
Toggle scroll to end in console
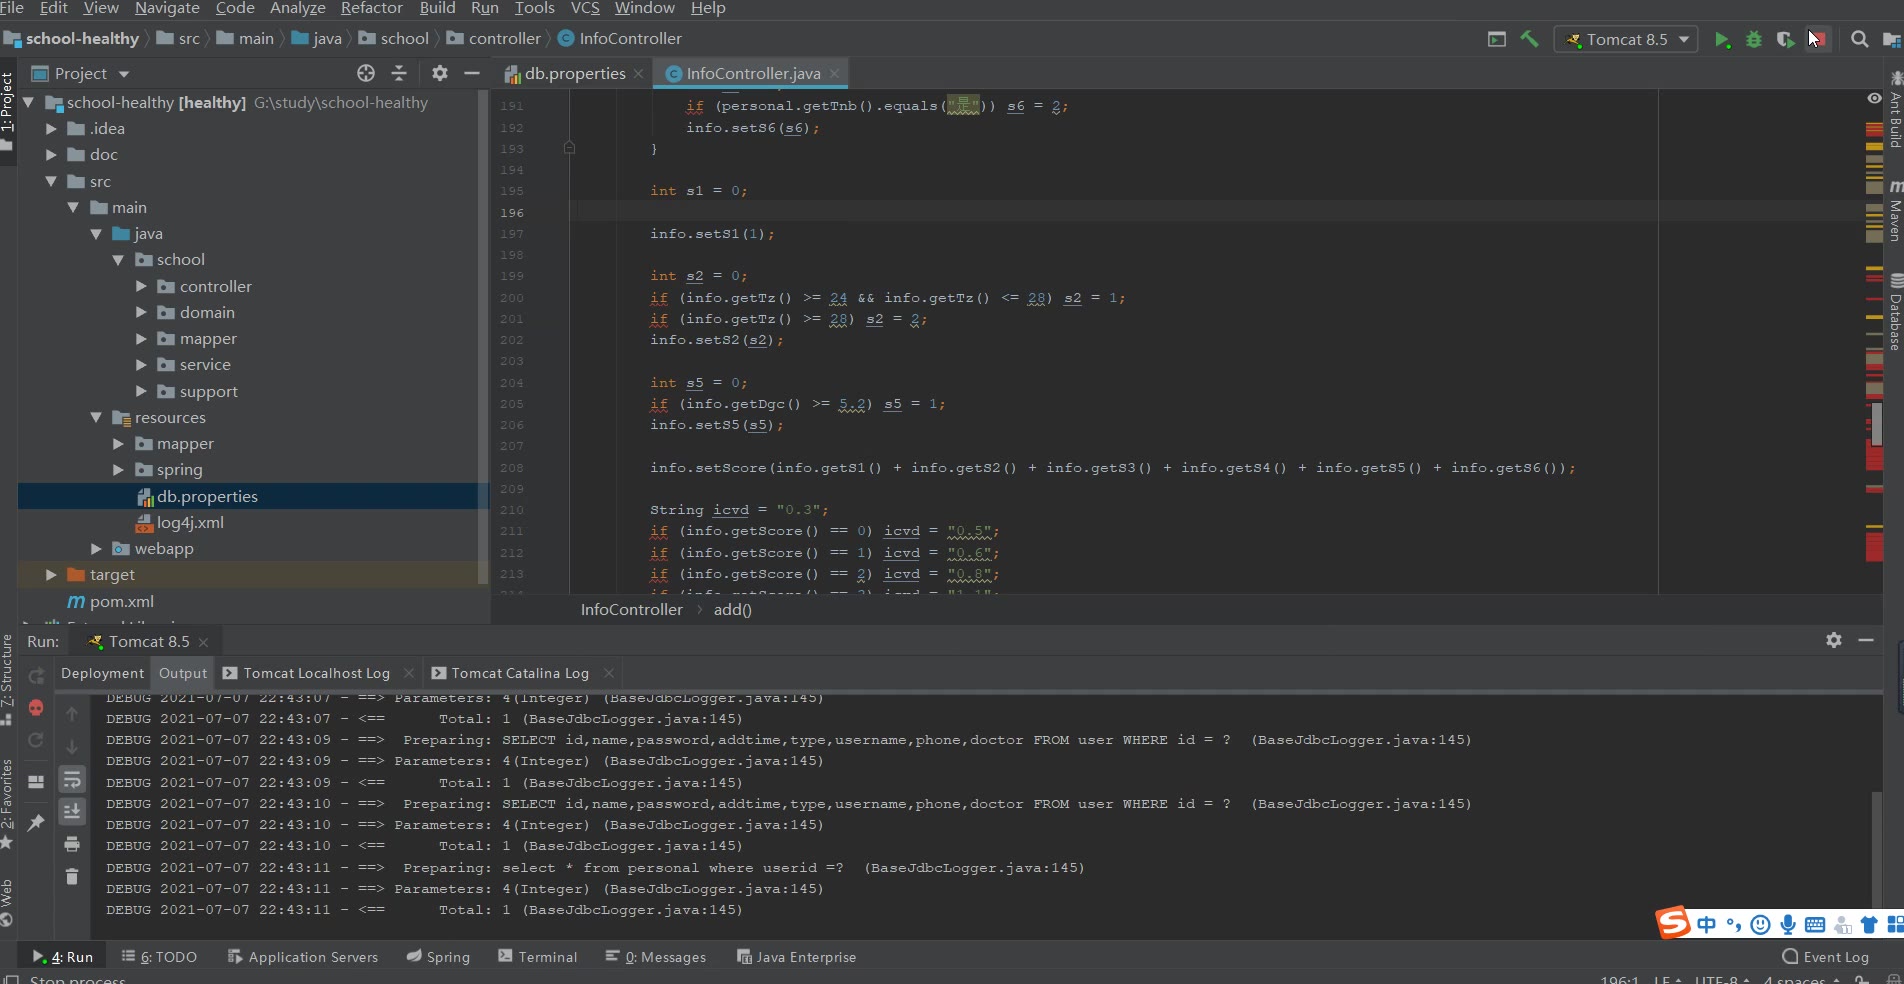coord(72,811)
